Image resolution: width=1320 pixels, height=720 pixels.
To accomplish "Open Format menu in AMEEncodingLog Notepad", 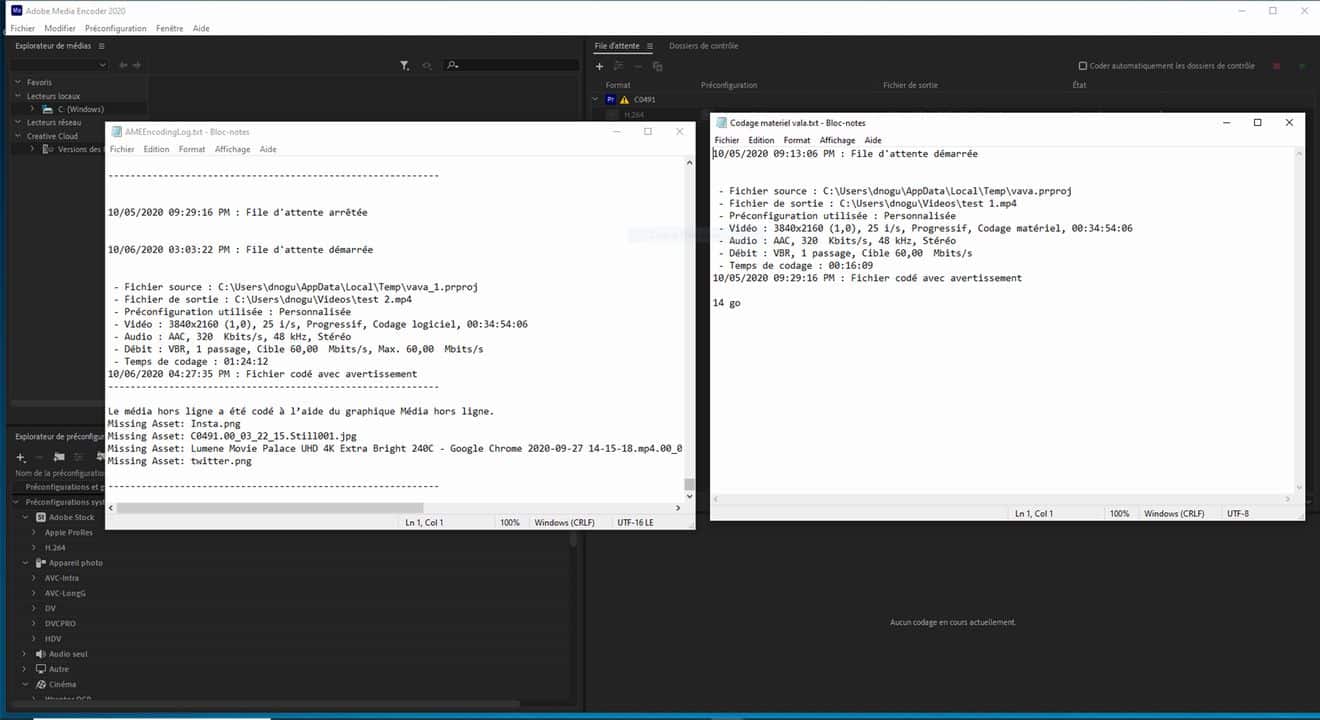I will 192,149.
